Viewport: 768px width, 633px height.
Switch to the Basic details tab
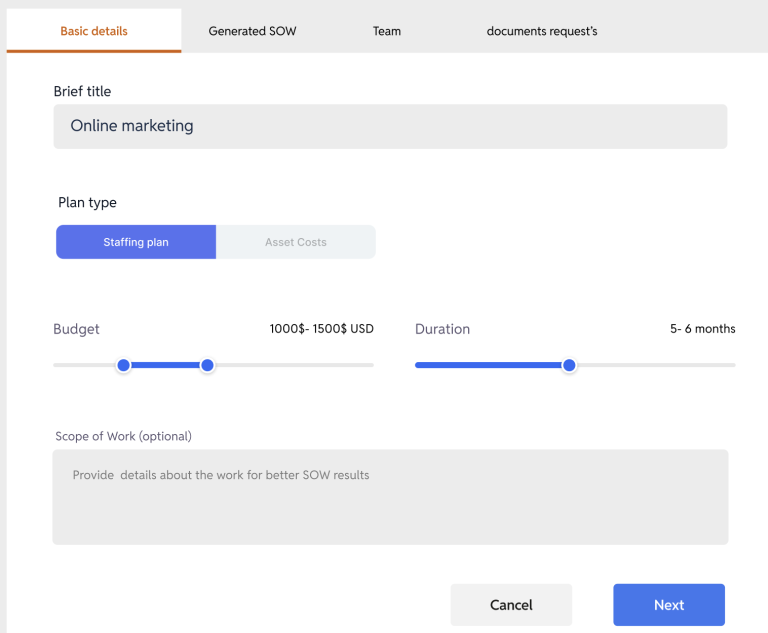(94, 31)
